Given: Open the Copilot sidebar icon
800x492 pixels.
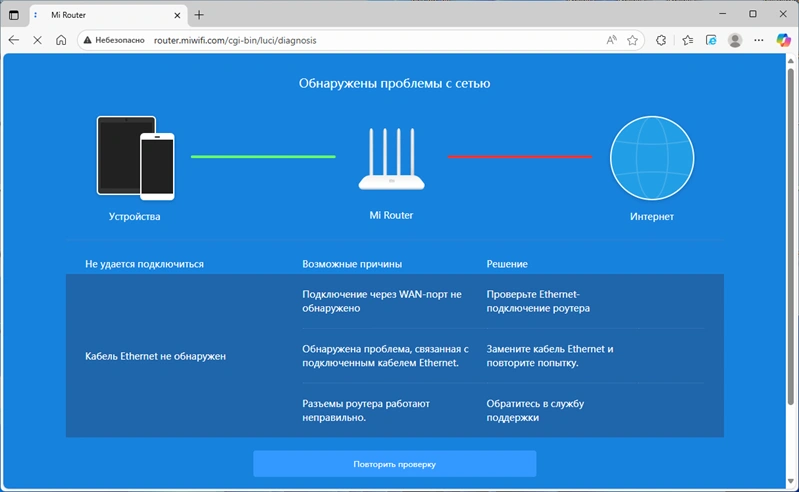Looking at the screenshot, I should (784, 40).
